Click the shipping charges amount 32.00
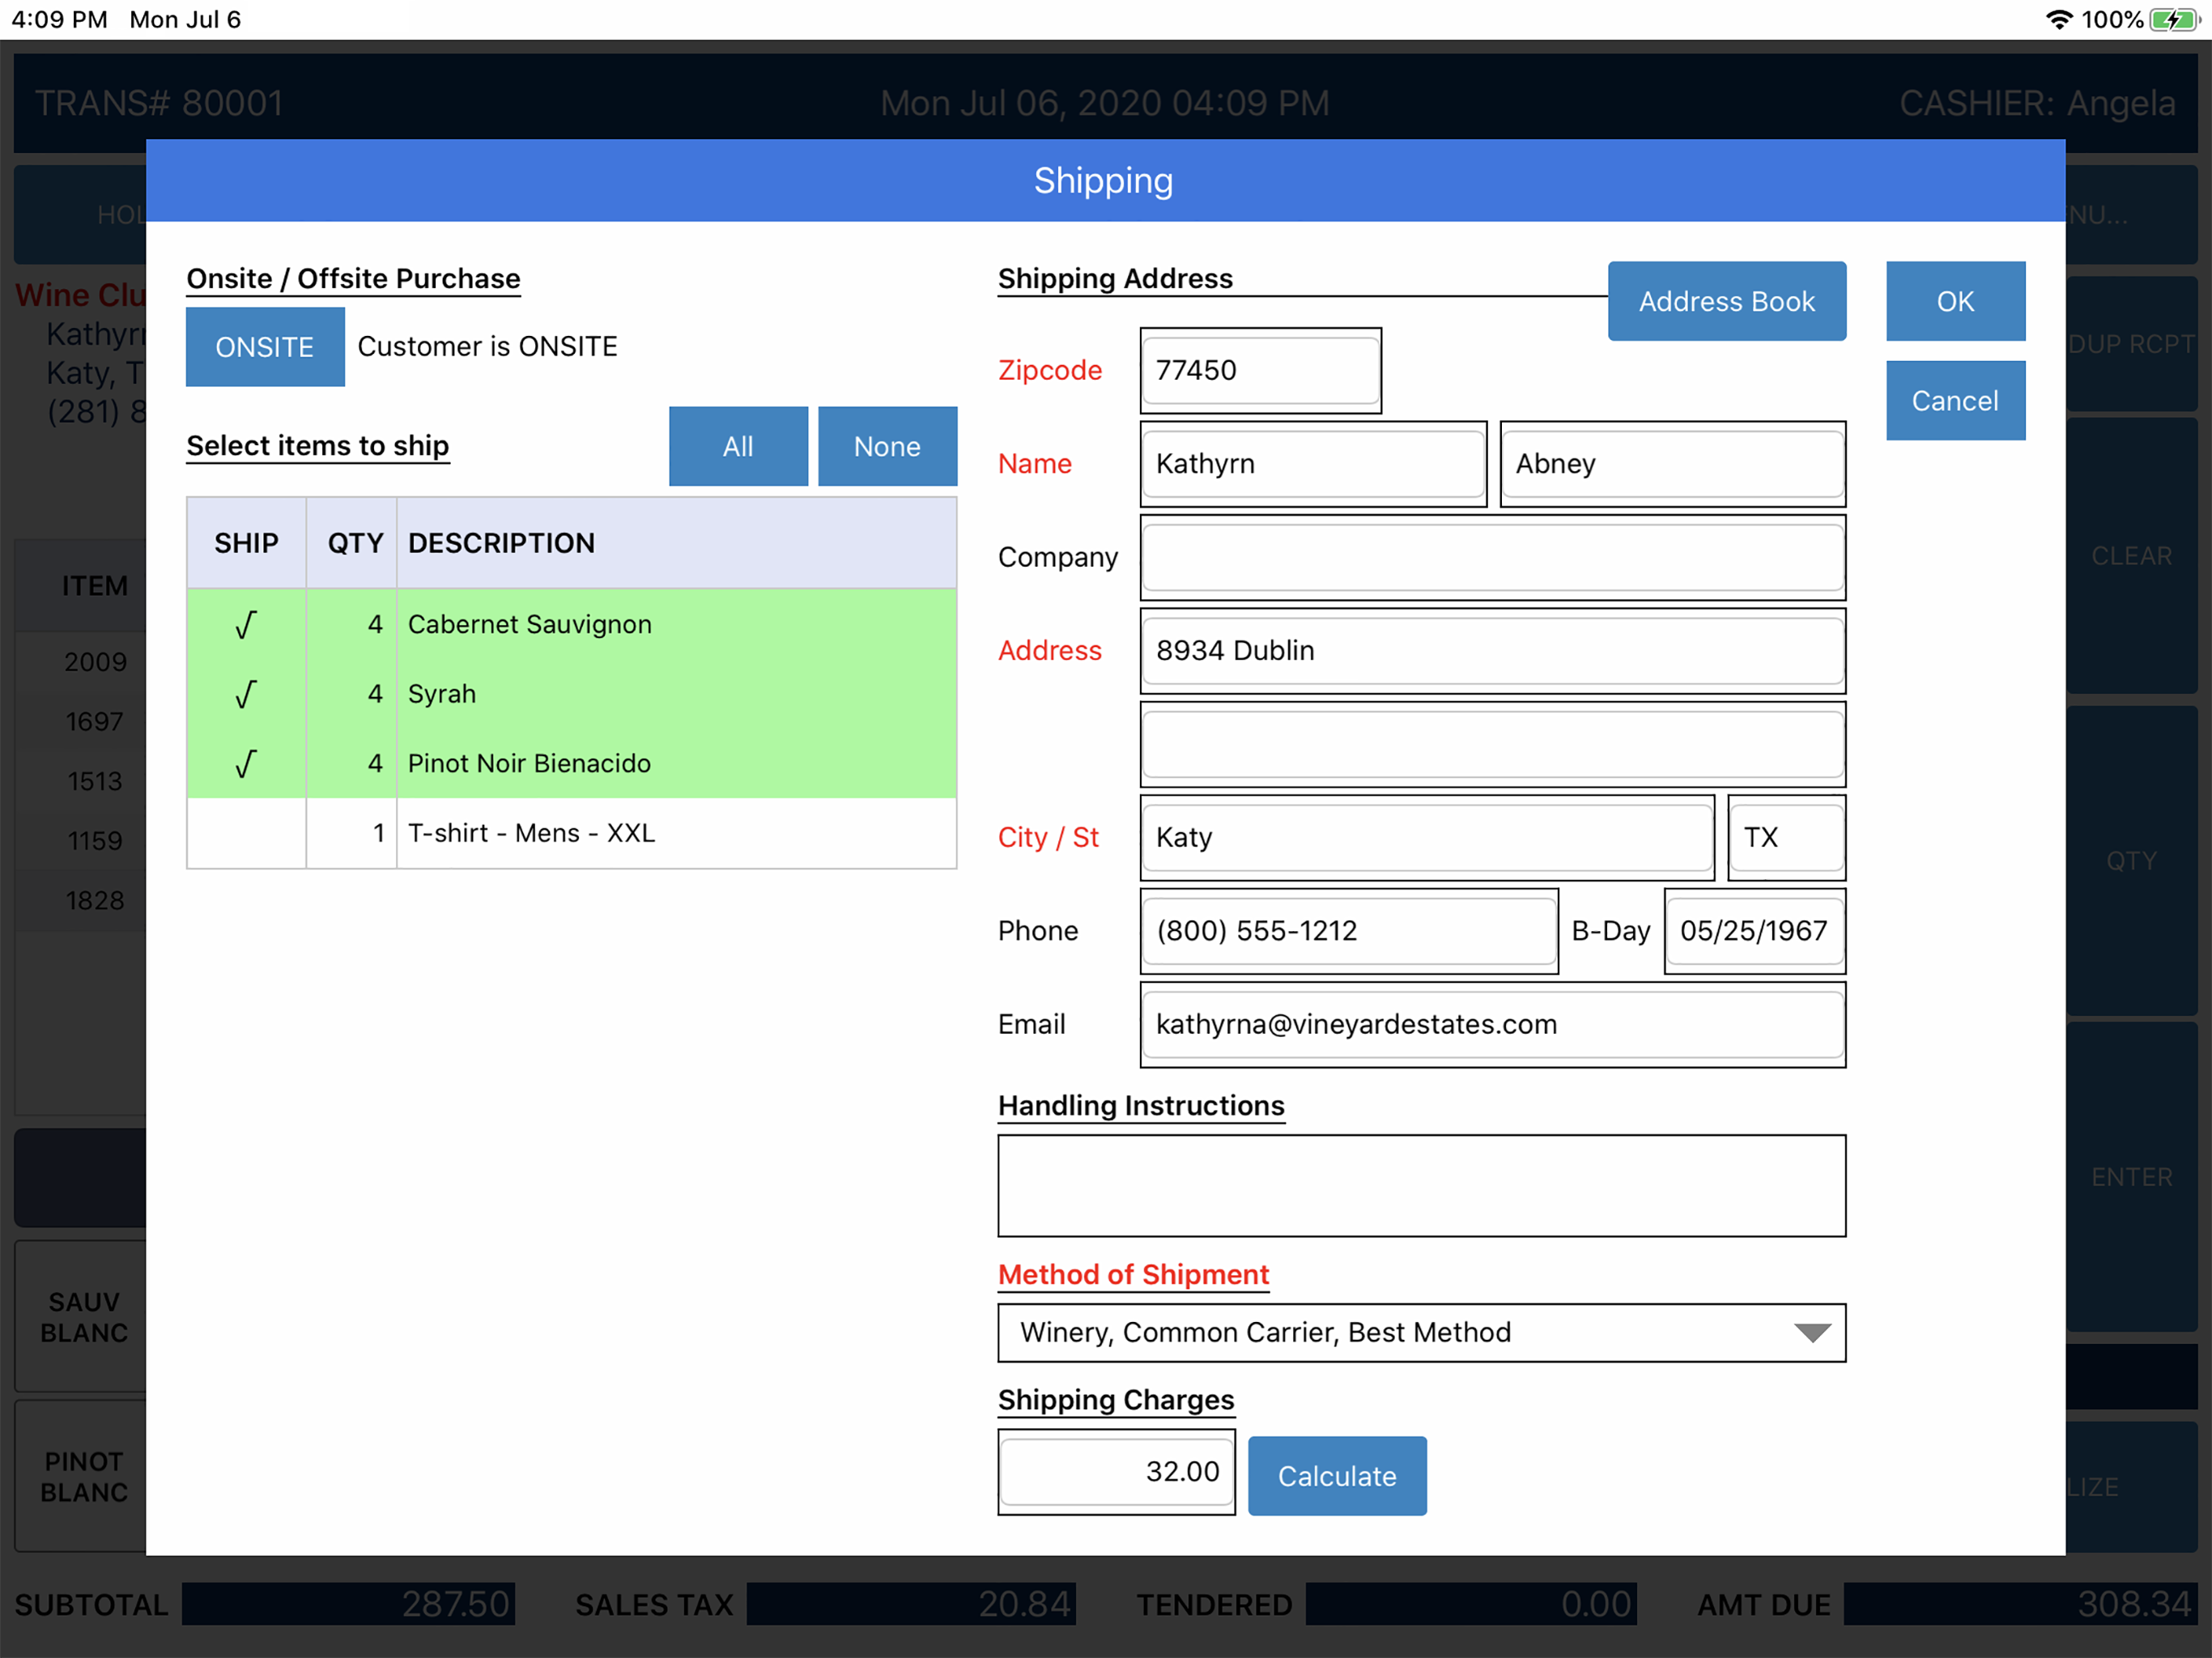Image resolution: width=2212 pixels, height=1658 pixels. tap(1116, 1472)
